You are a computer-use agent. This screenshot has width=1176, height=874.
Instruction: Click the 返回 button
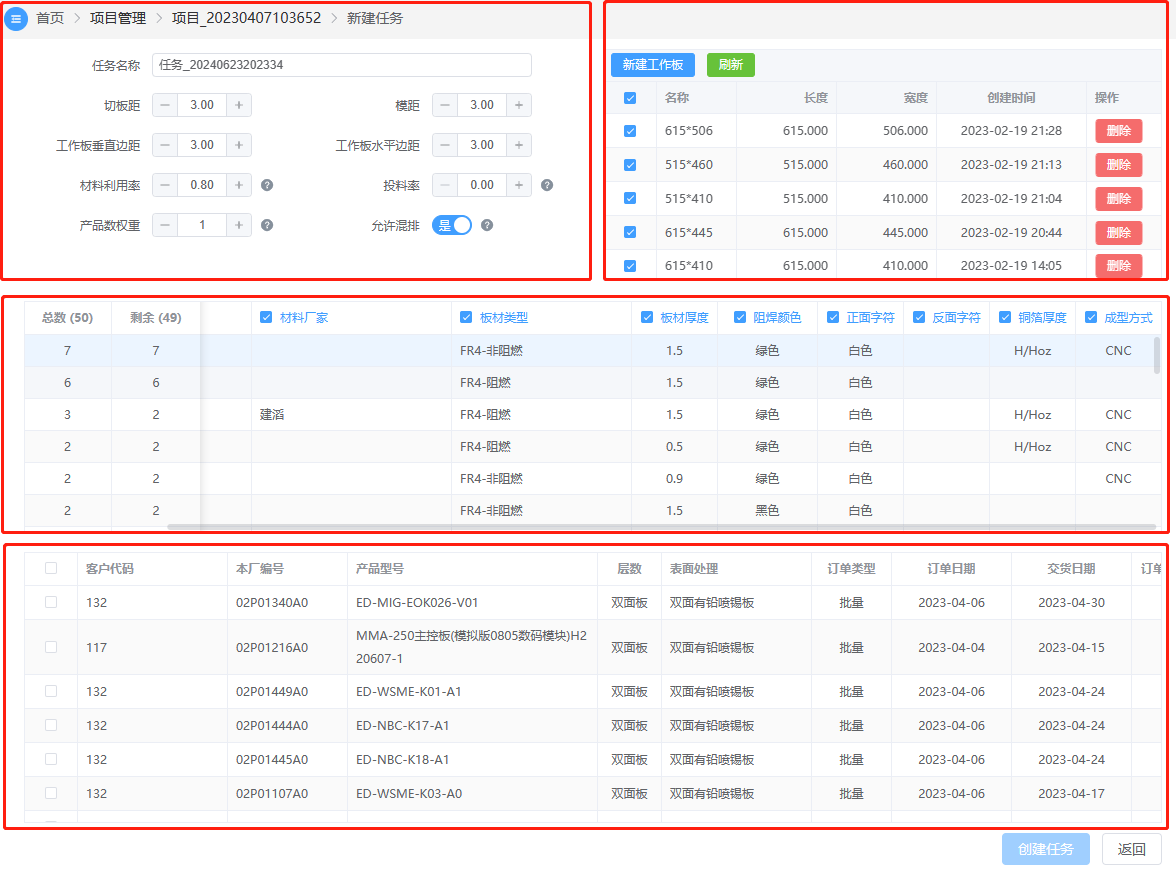click(x=1132, y=849)
